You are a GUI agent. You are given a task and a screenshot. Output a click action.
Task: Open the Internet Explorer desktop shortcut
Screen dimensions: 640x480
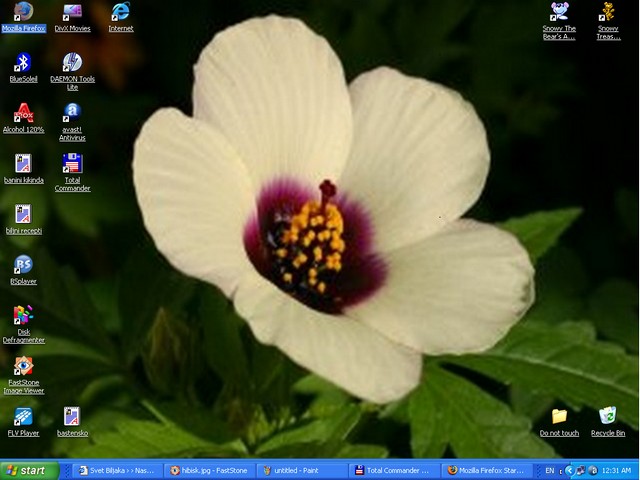(x=121, y=12)
